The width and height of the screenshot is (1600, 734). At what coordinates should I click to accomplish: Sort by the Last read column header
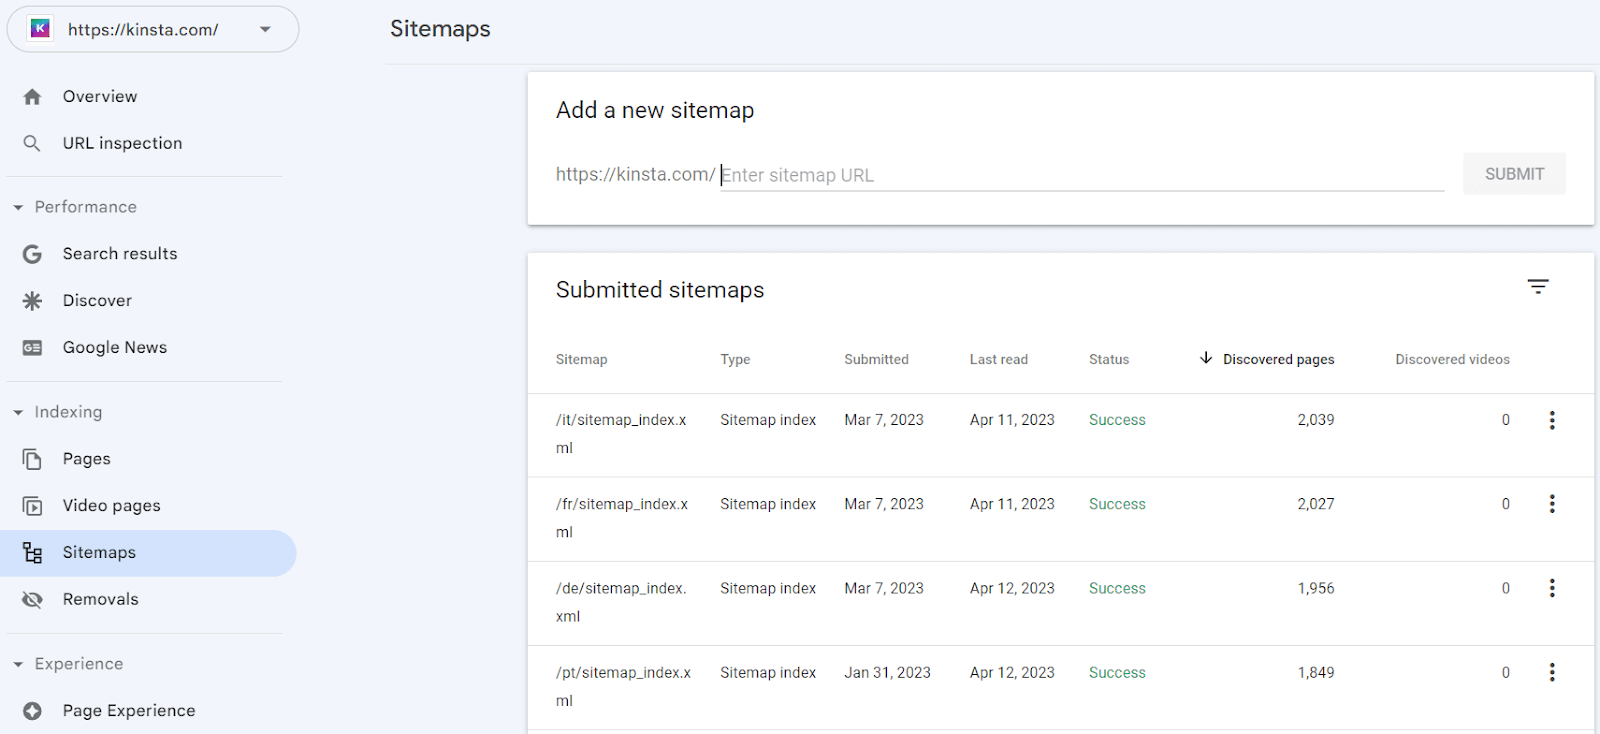tap(998, 359)
